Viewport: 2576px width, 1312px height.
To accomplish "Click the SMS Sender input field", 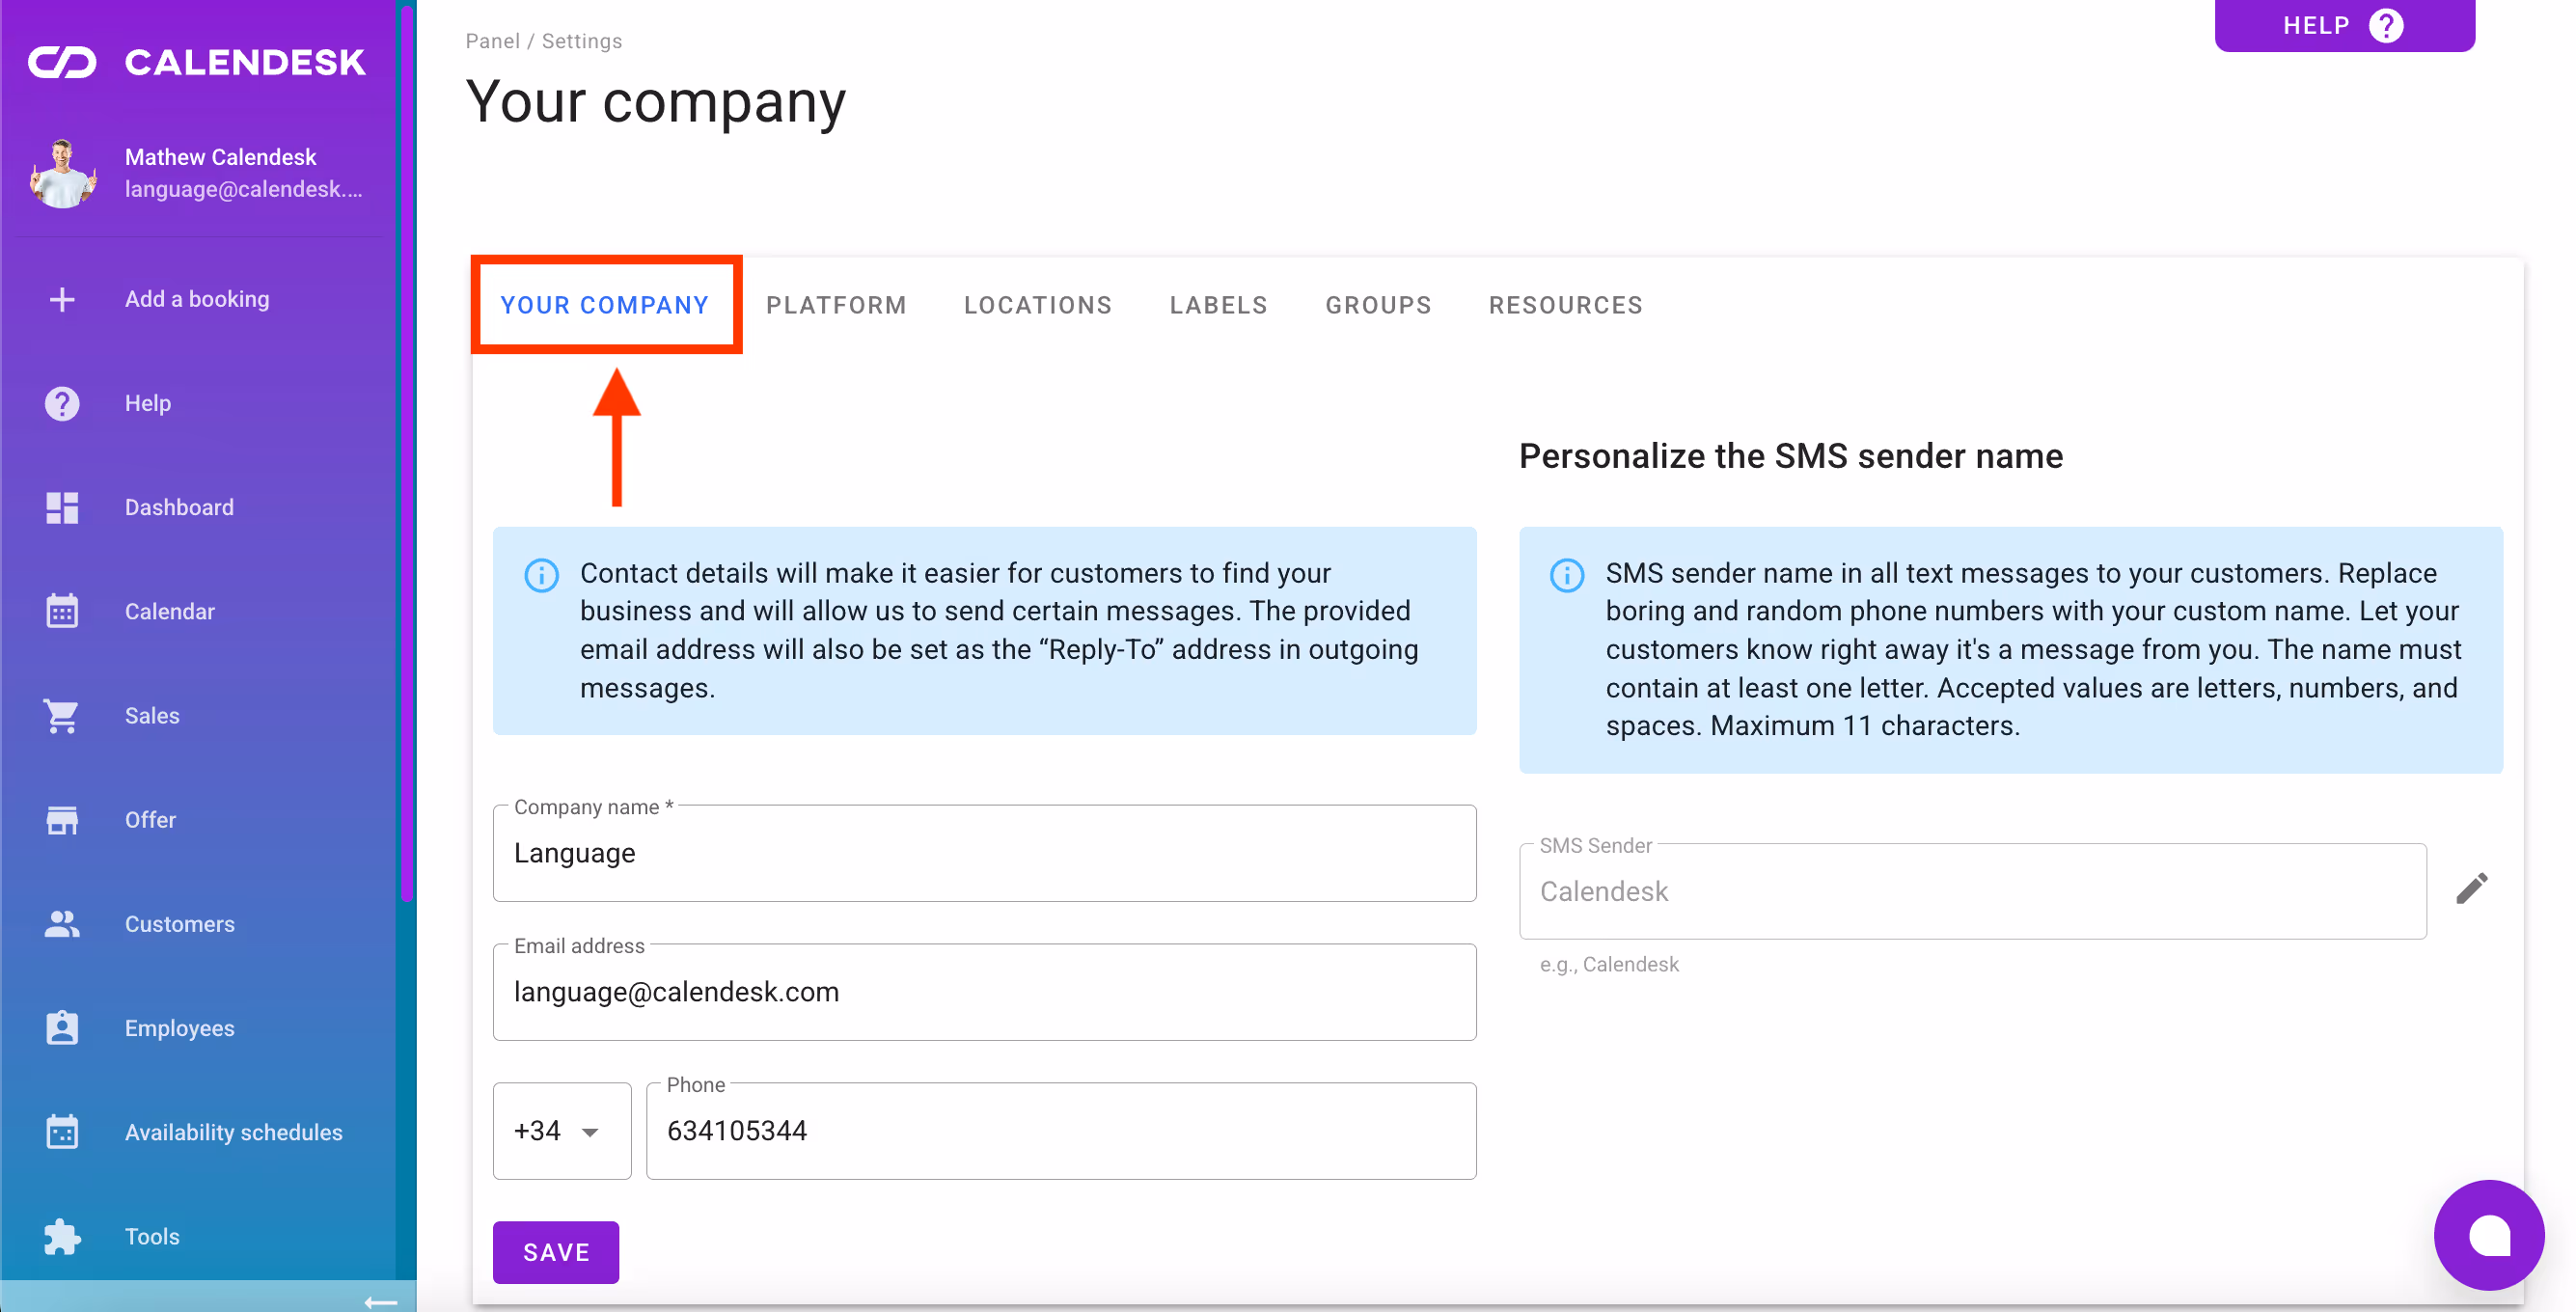I will pyautogui.click(x=1972, y=891).
